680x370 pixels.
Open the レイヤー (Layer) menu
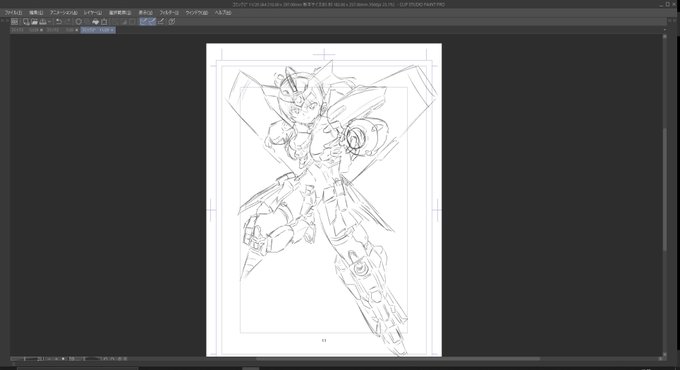click(93, 13)
